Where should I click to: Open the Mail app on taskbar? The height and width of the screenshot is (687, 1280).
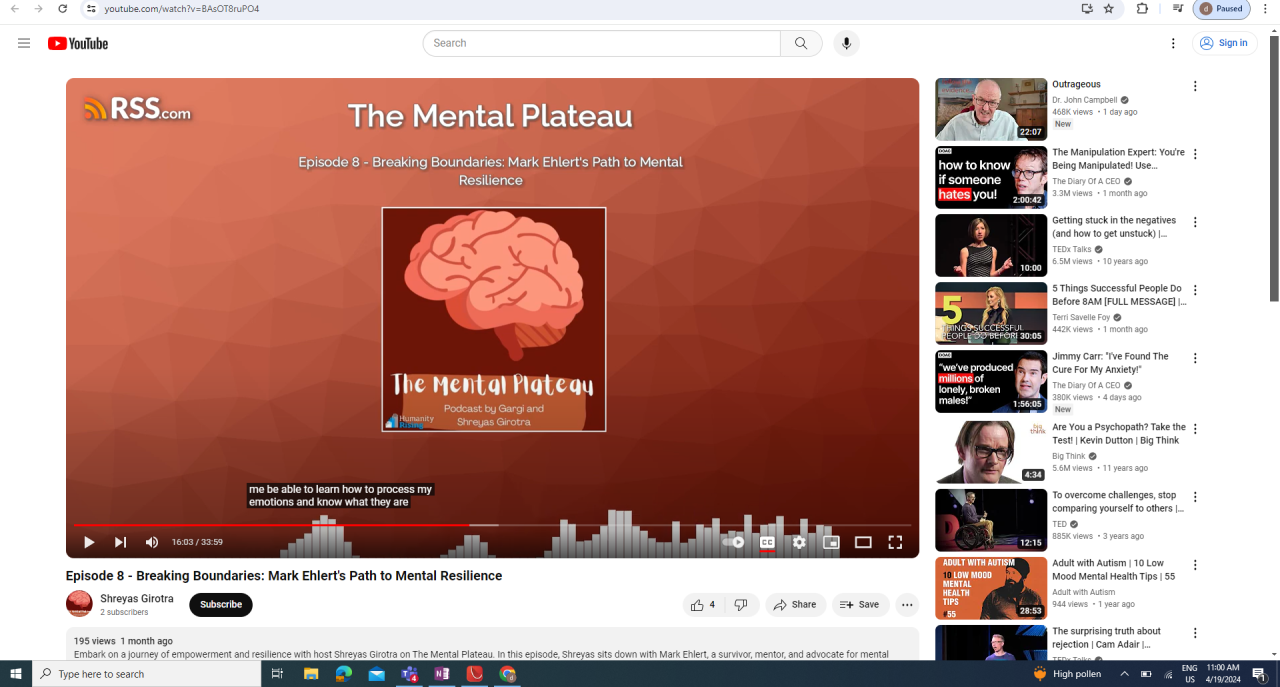[376, 674]
